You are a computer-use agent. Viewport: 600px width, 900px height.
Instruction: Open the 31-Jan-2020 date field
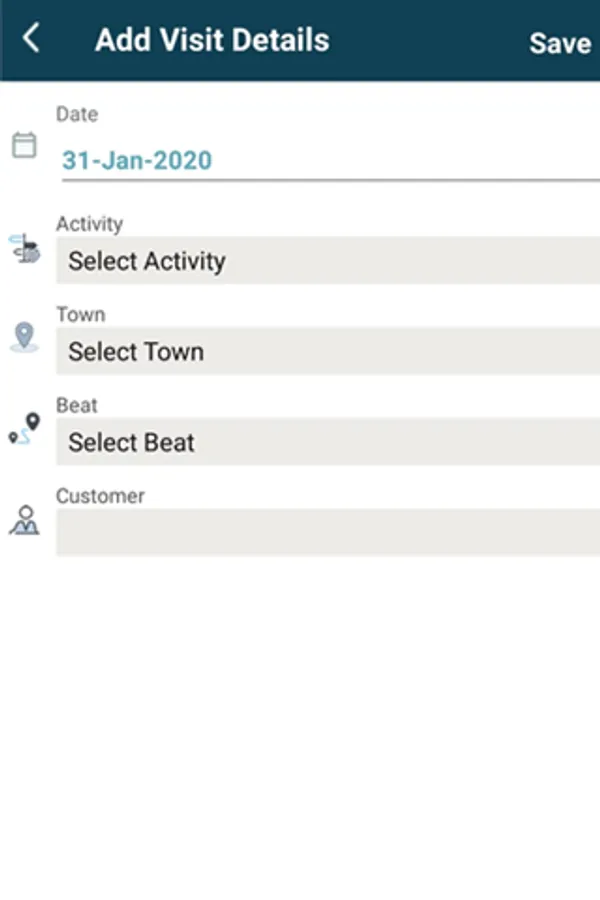point(137,160)
